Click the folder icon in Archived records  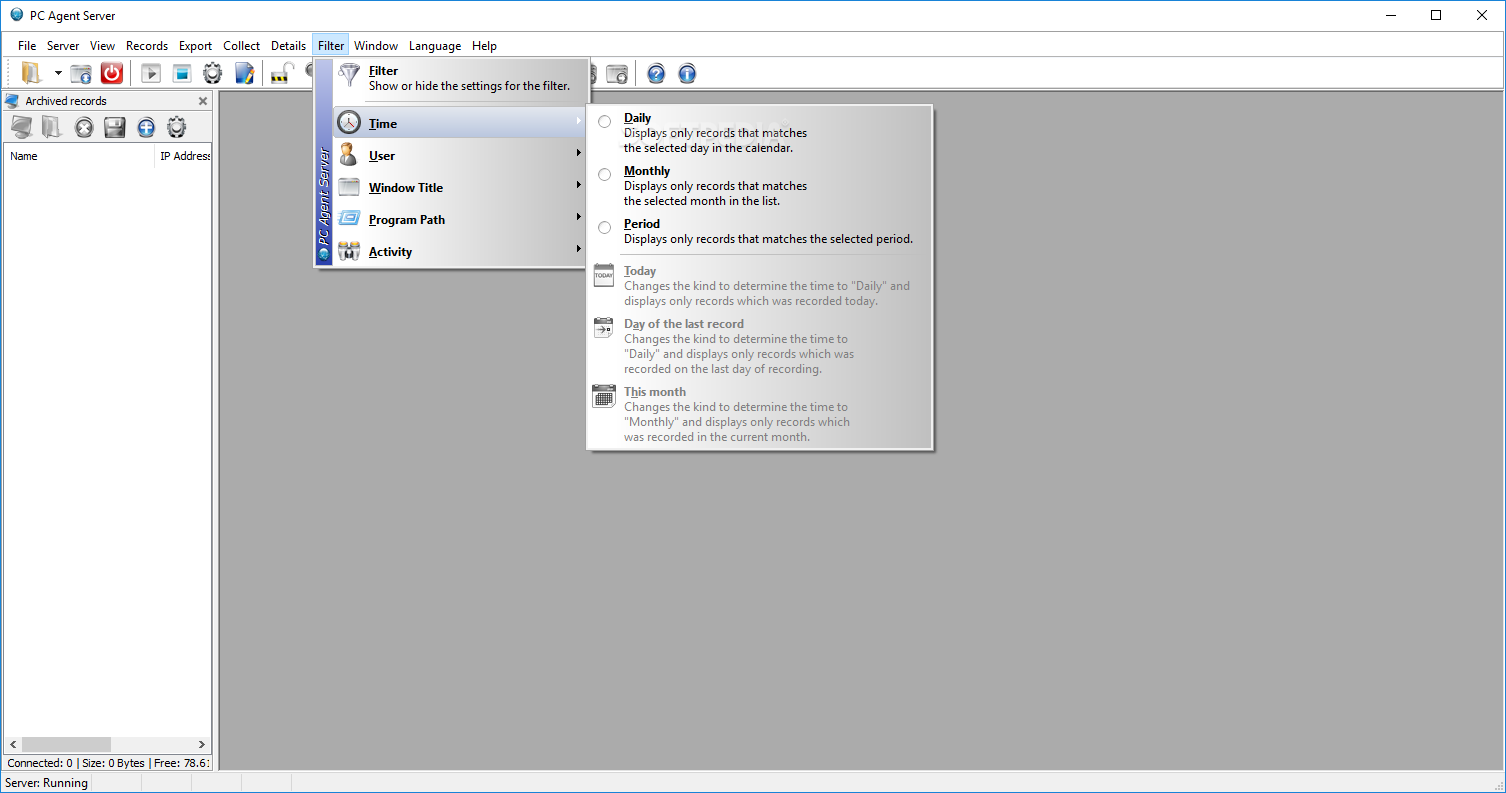pos(52,127)
